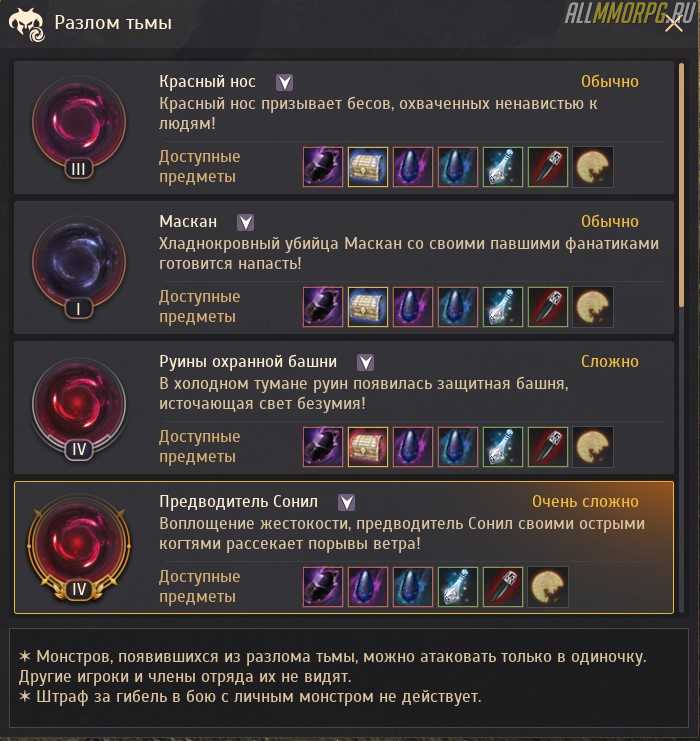This screenshot has height=741, width=700.
Task: Expand the dropdown arrow next to Красный нос
Action: (x=284, y=82)
